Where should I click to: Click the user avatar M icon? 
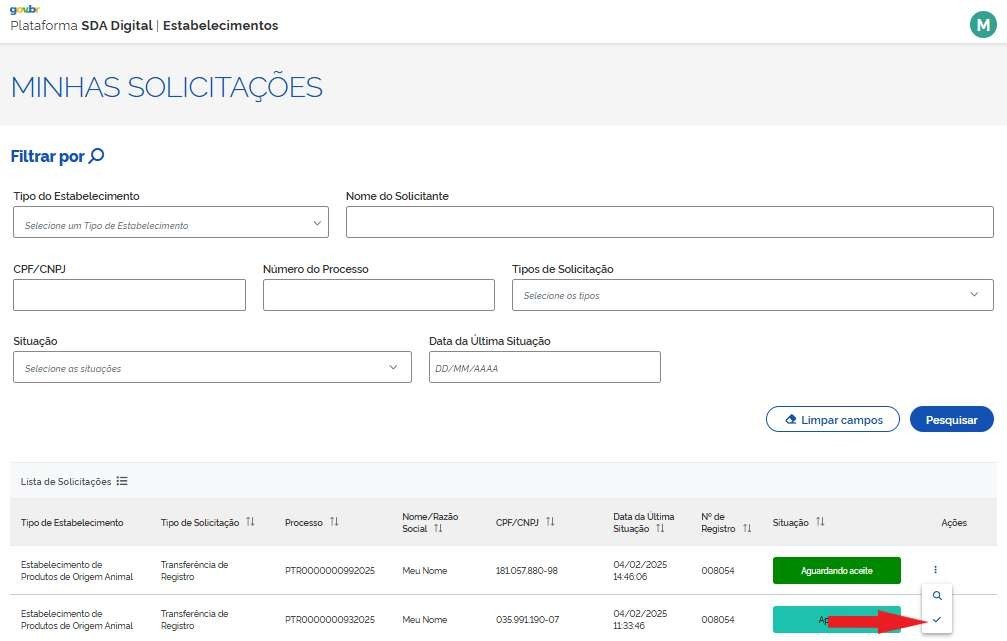[982, 25]
